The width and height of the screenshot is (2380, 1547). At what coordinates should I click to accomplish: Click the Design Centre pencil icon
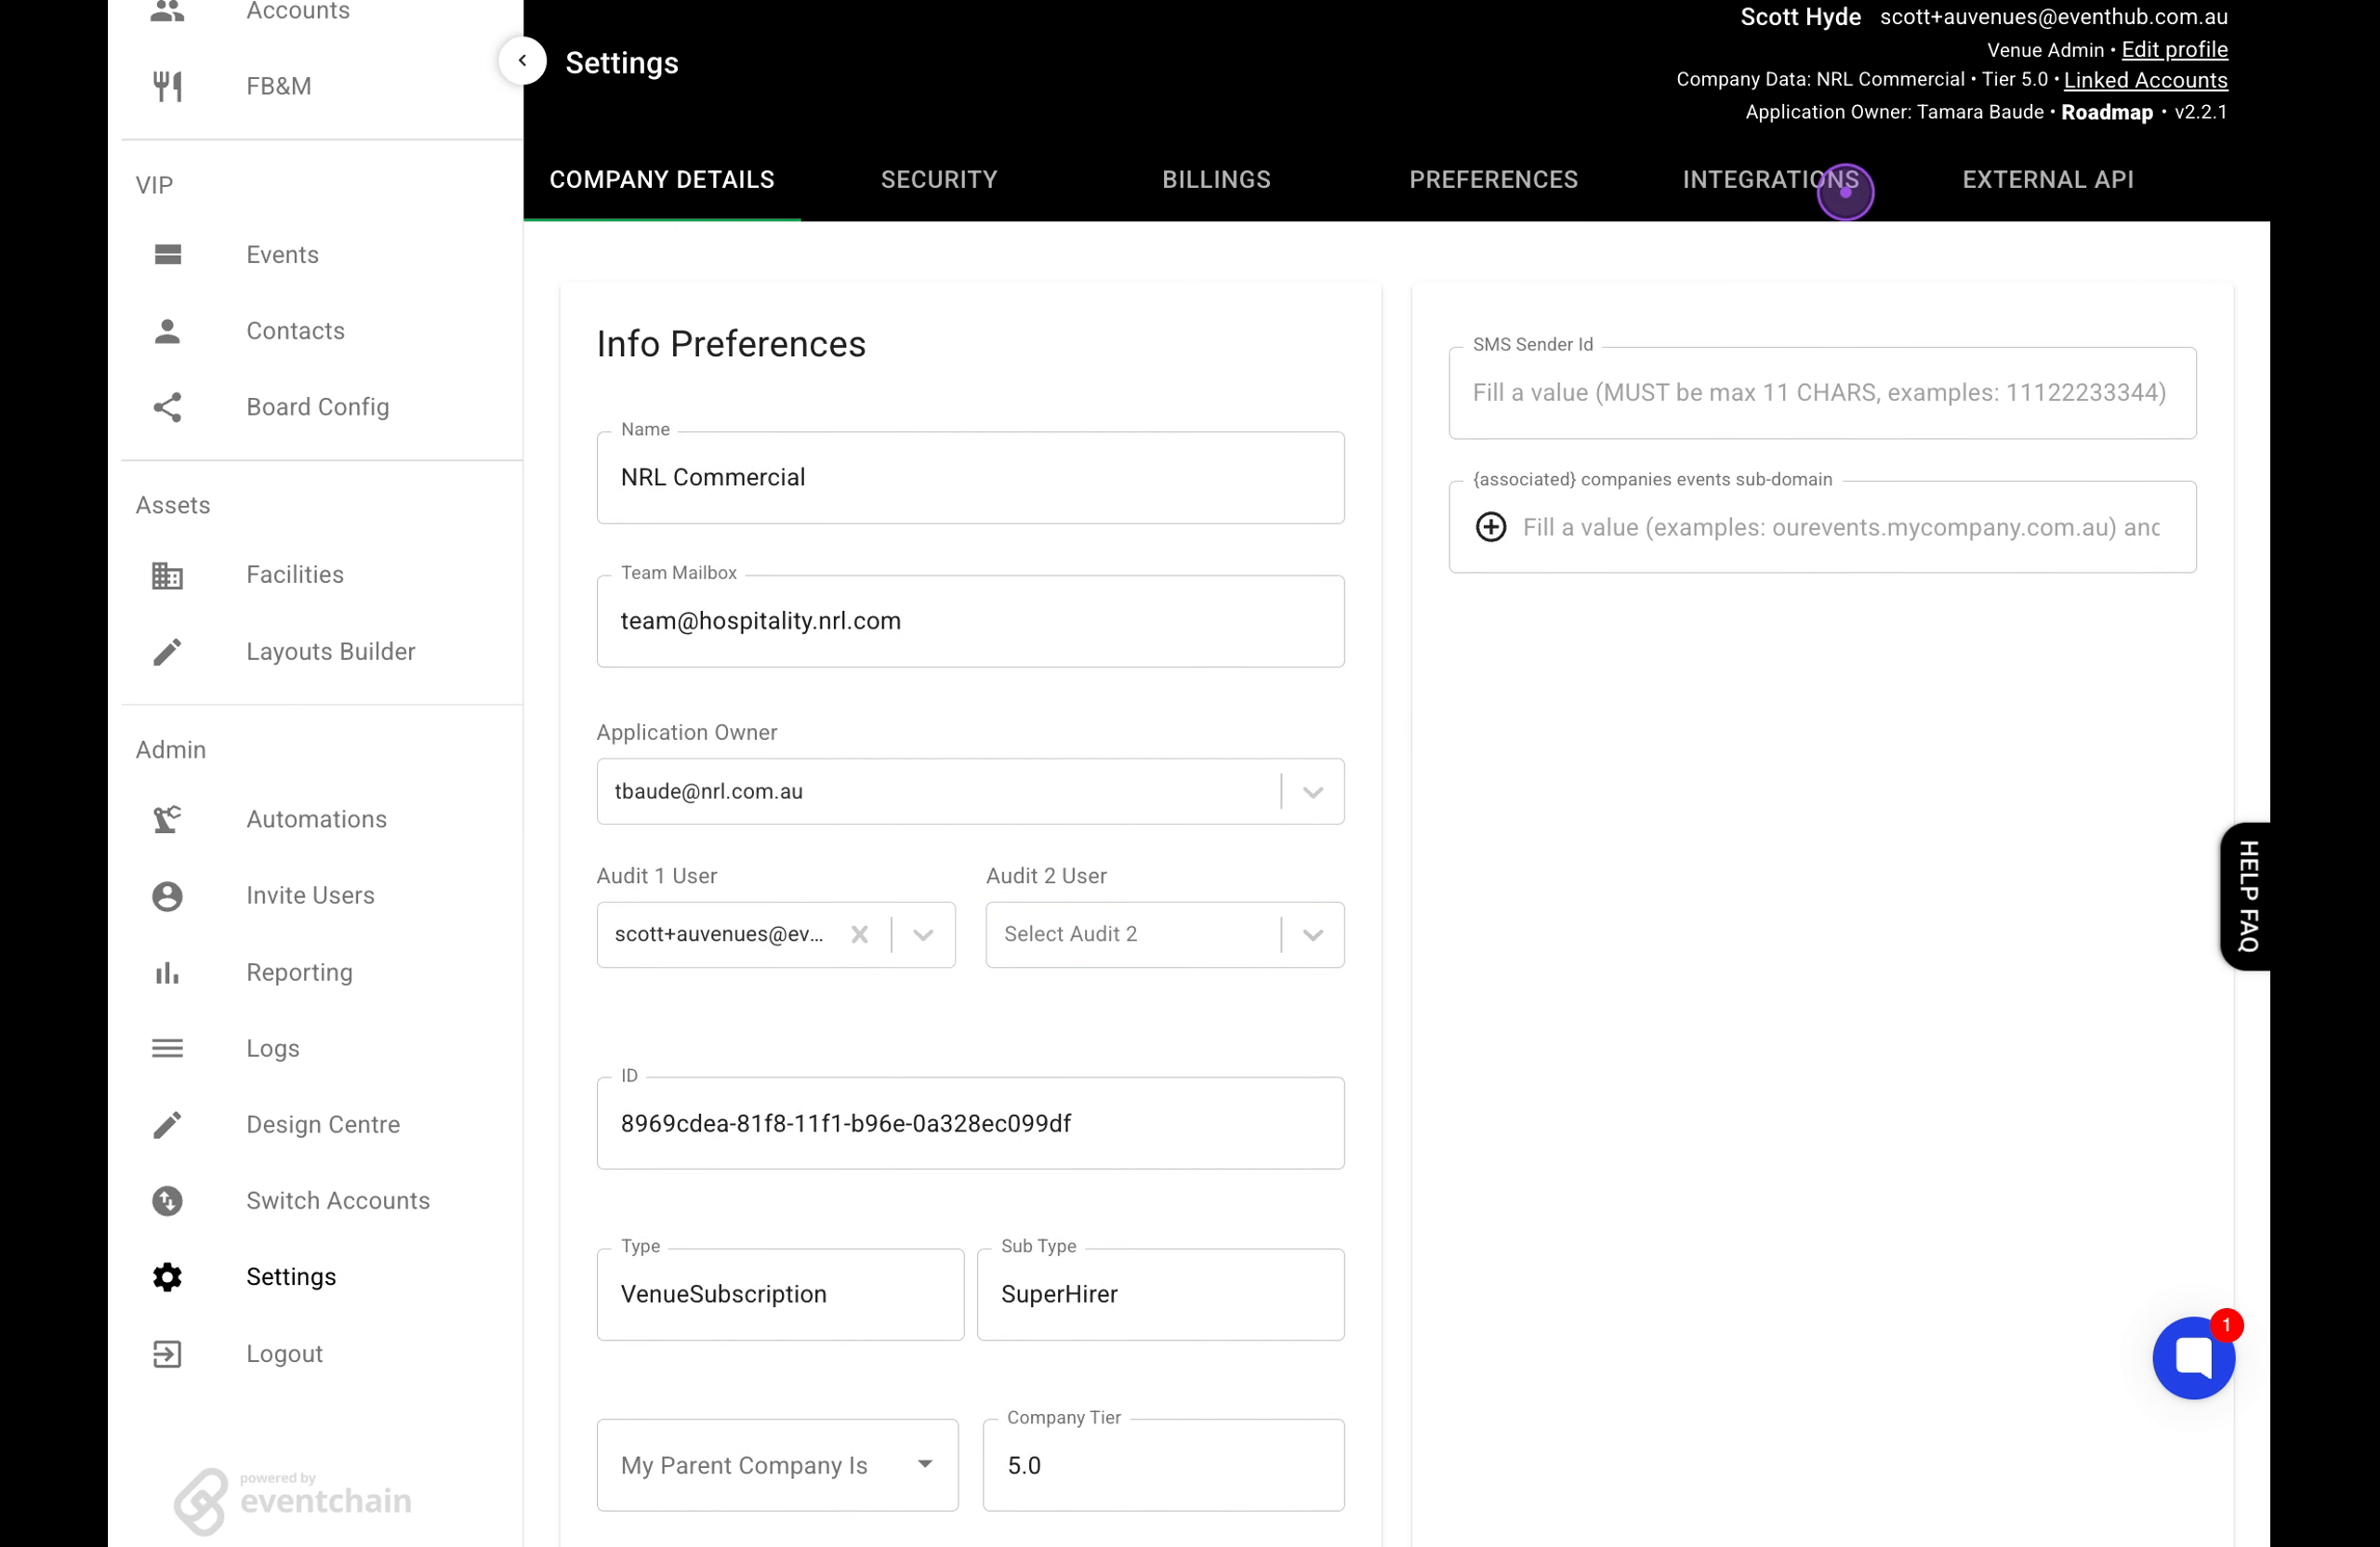click(167, 1124)
